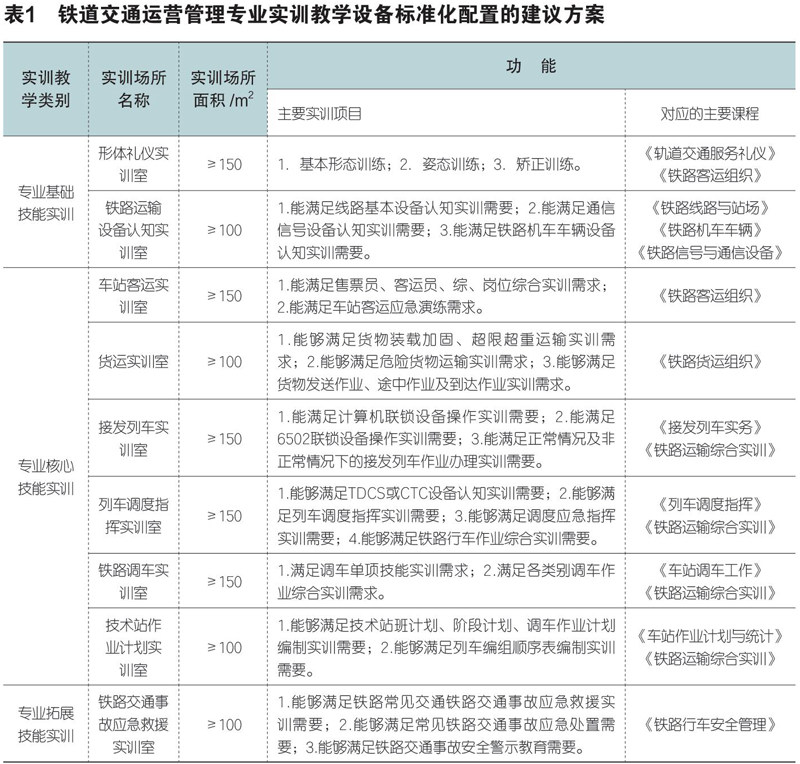
Task: Click the course name 《铁路行车安全管理》
Action: [x=710, y=724]
